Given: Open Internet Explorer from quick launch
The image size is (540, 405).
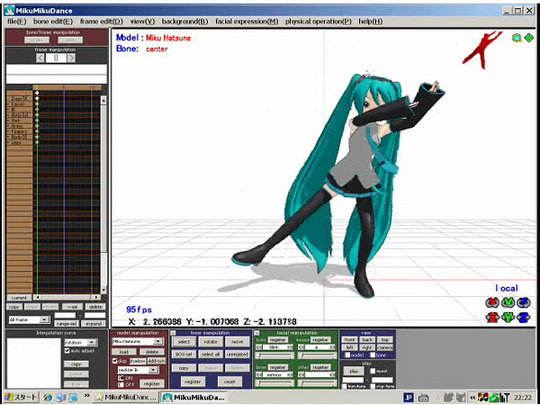Looking at the screenshot, I should [48, 397].
